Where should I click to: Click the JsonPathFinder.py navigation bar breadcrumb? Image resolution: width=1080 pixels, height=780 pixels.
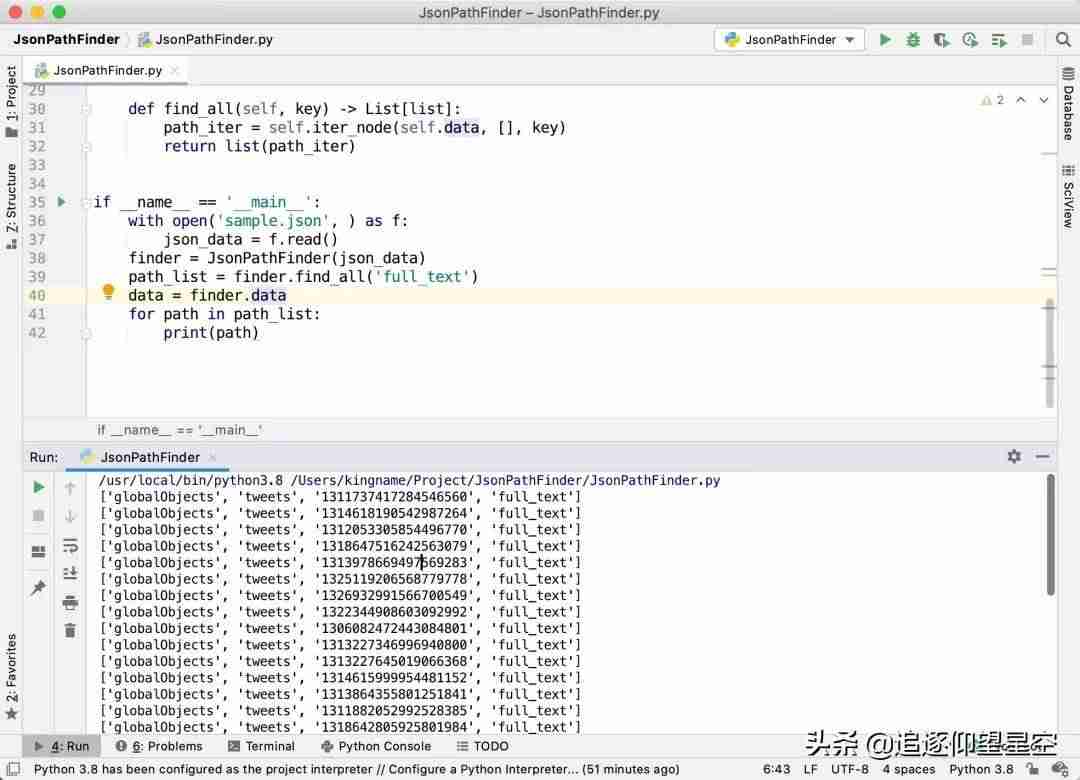pos(206,40)
